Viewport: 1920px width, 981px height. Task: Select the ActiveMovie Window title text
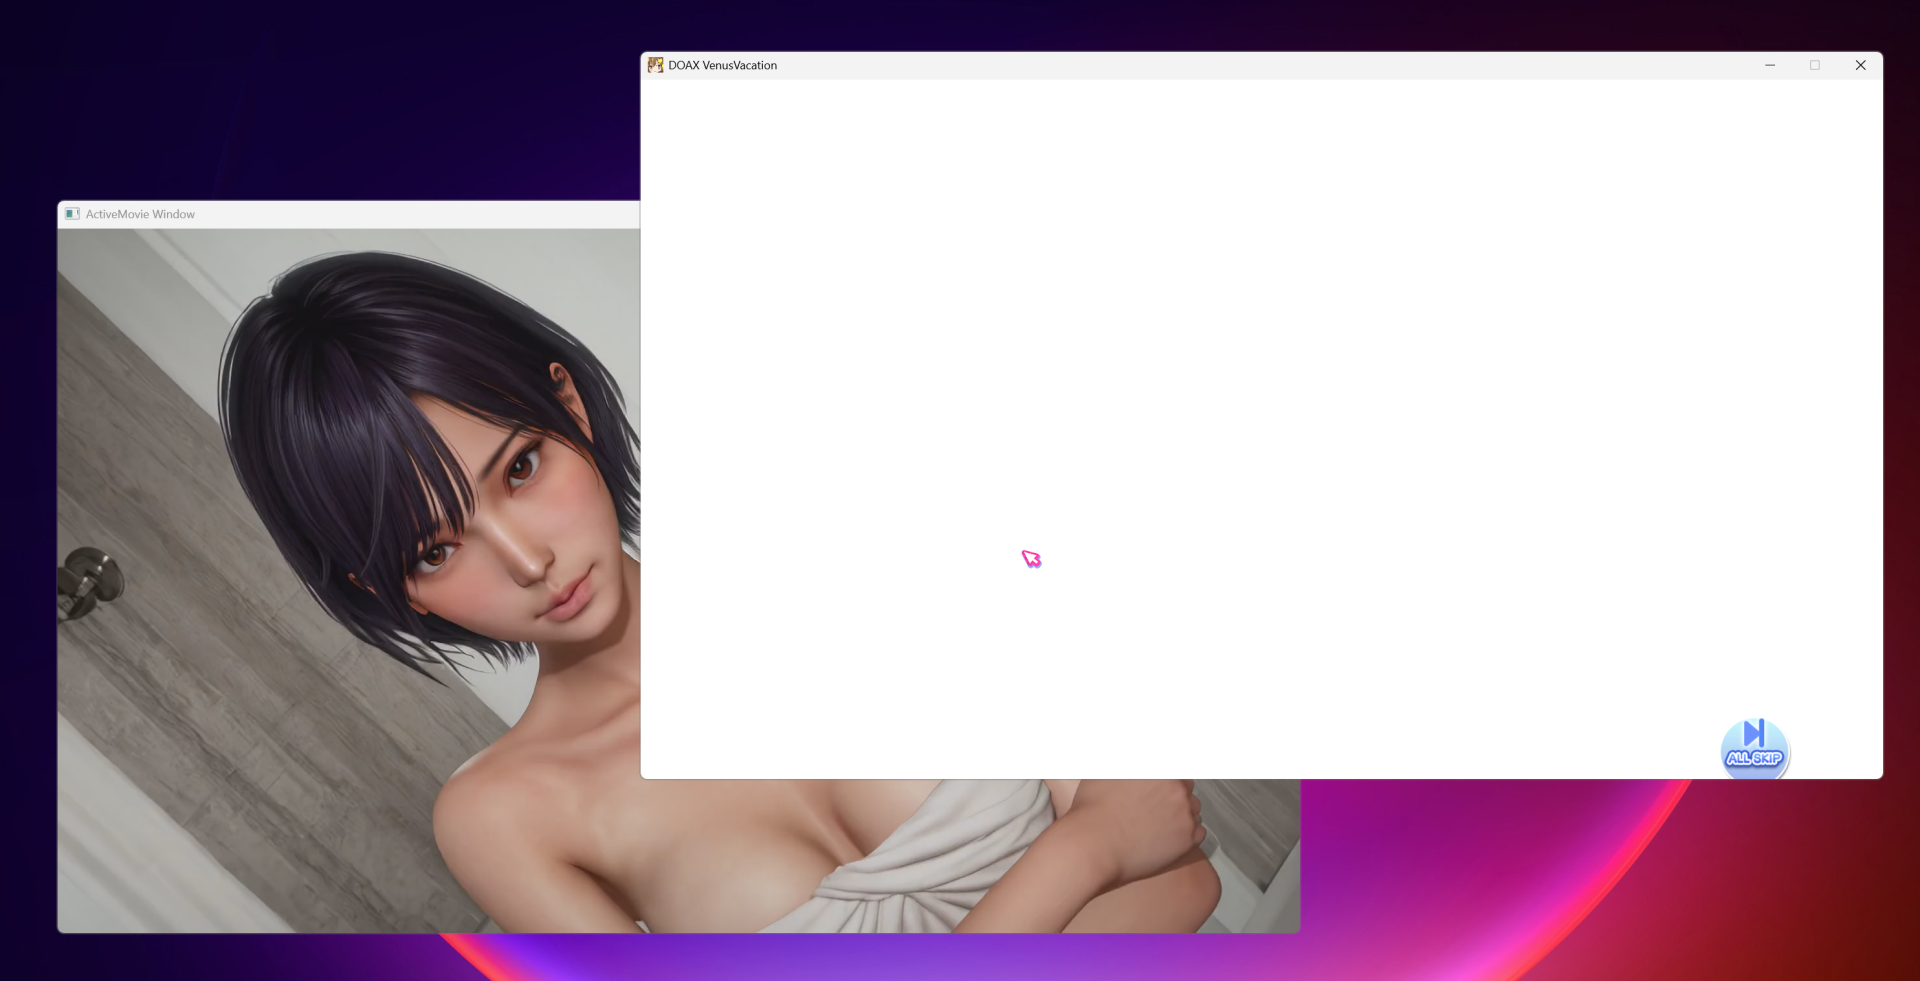coord(140,214)
